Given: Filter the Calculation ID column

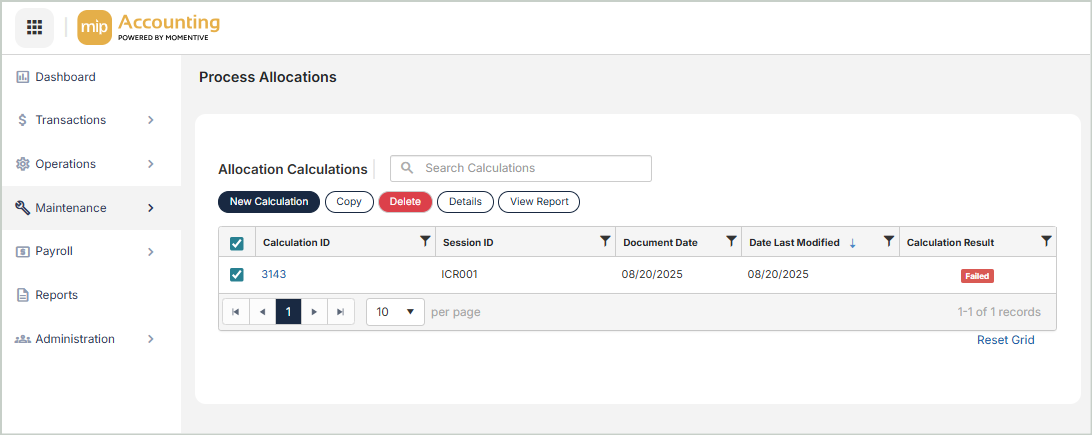Looking at the screenshot, I should click(425, 241).
